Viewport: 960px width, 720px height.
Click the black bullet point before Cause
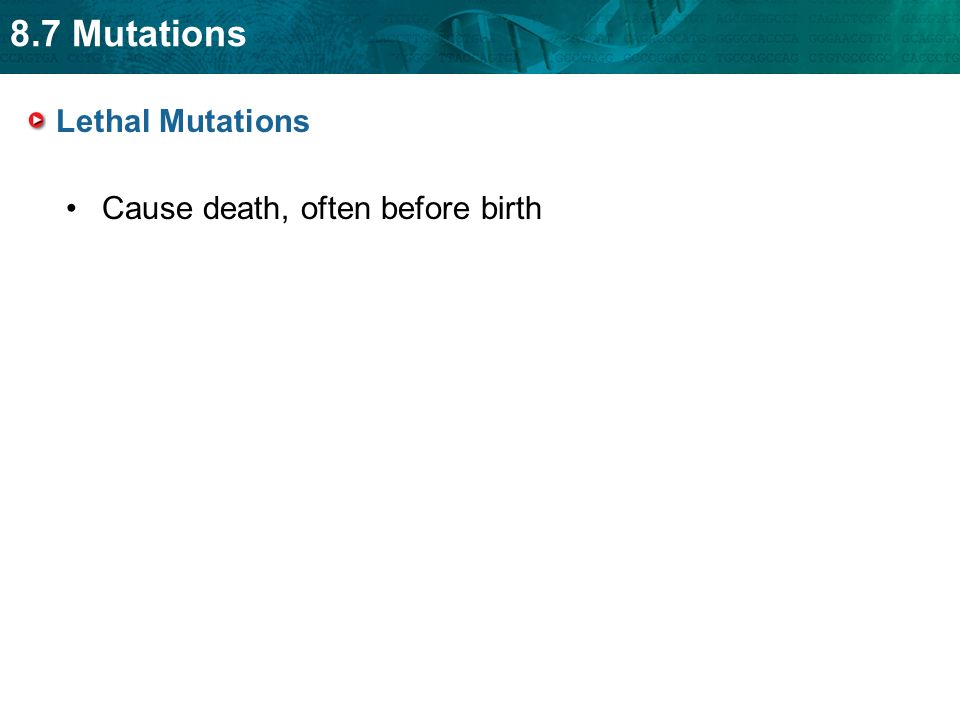click(72, 209)
